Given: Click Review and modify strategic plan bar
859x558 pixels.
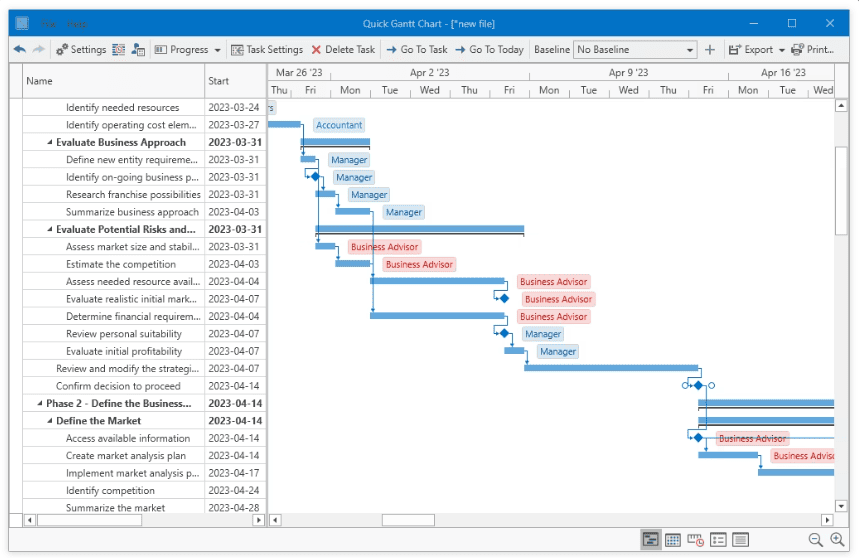Looking at the screenshot, I should tap(611, 368).
